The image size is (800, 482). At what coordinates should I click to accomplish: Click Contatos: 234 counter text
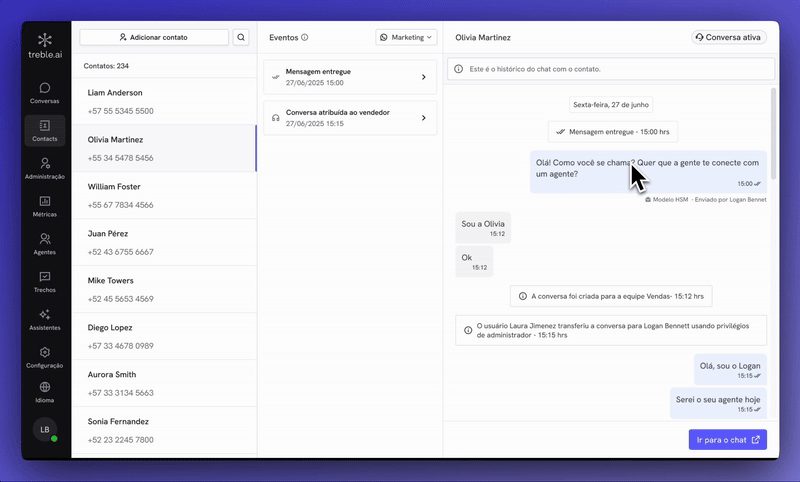pos(106,66)
